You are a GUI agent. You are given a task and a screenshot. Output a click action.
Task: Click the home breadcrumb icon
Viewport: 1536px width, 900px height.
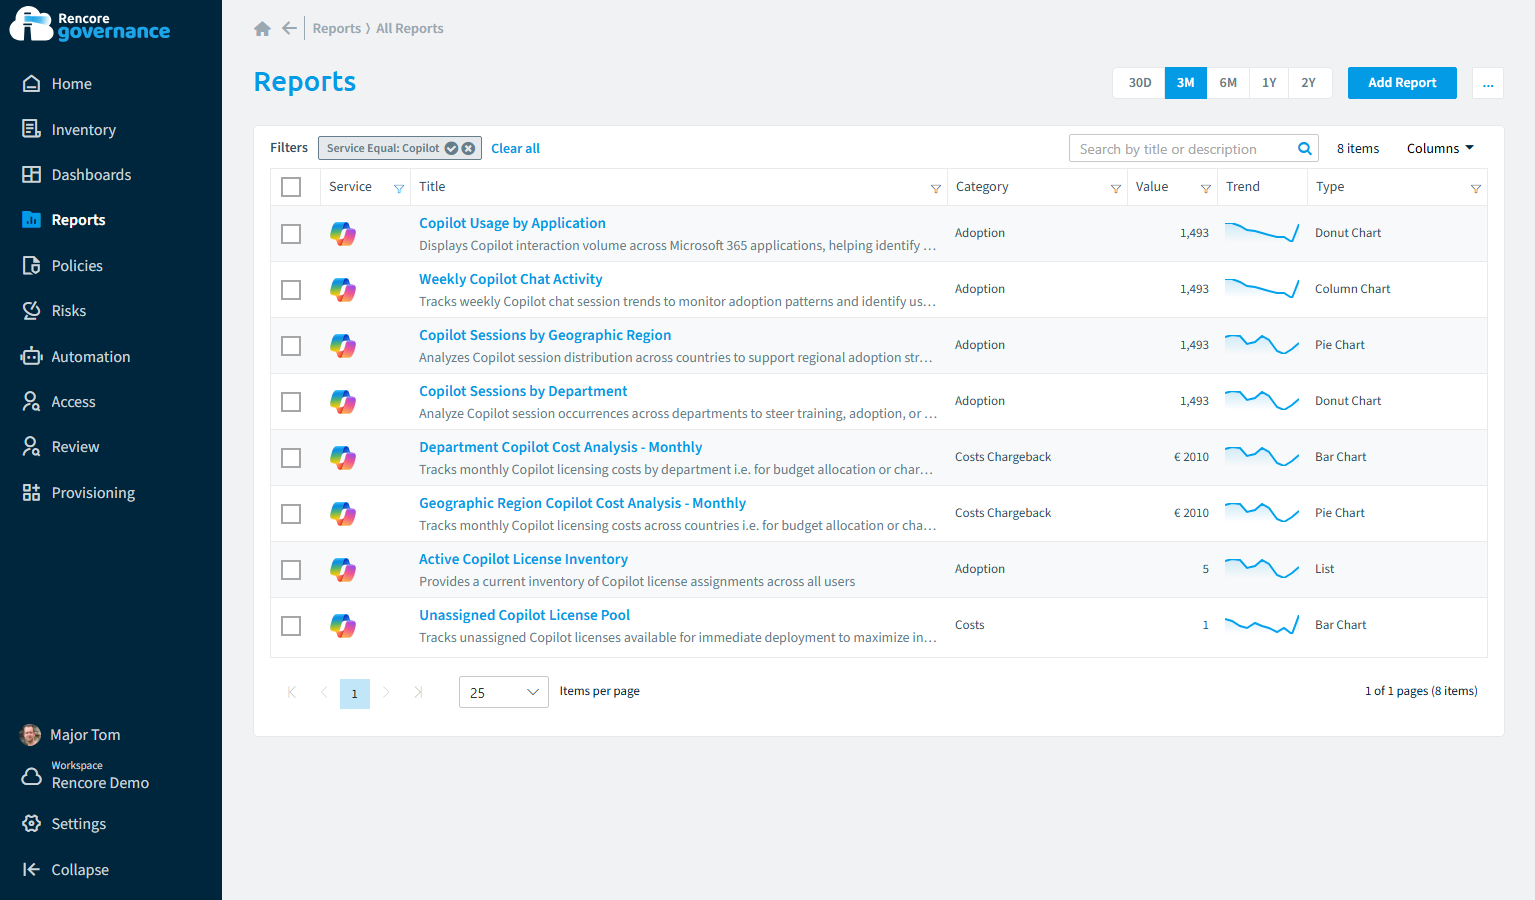coord(262,28)
